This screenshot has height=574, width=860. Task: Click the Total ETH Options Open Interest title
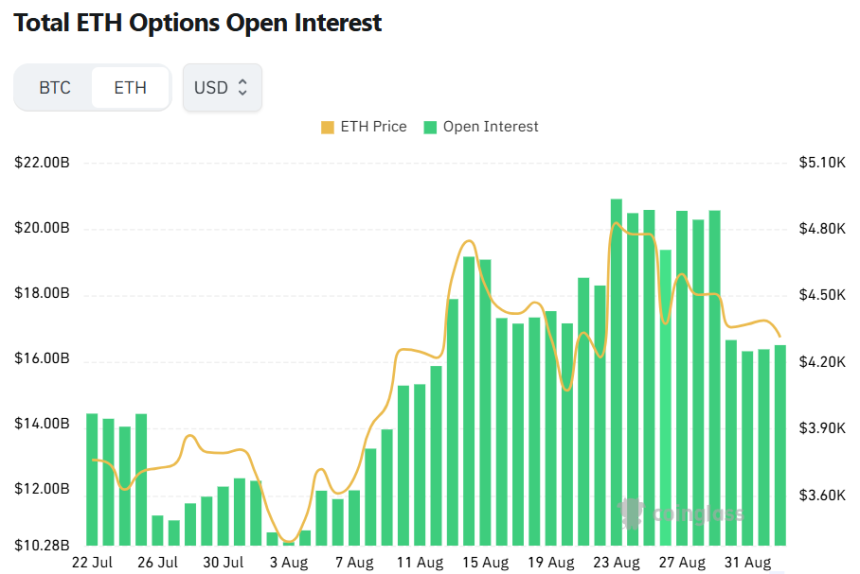[197, 22]
